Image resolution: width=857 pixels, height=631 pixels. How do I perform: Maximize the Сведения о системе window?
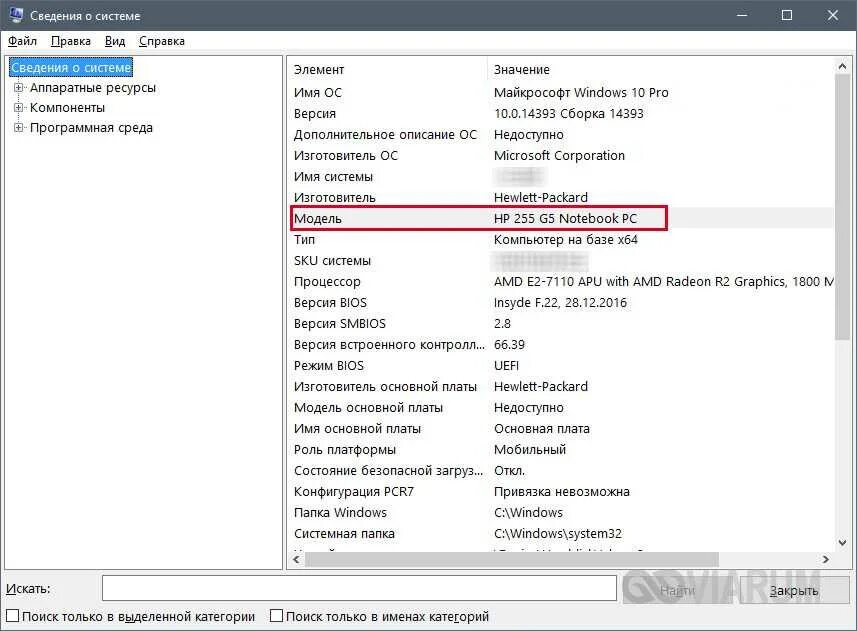(786, 15)
